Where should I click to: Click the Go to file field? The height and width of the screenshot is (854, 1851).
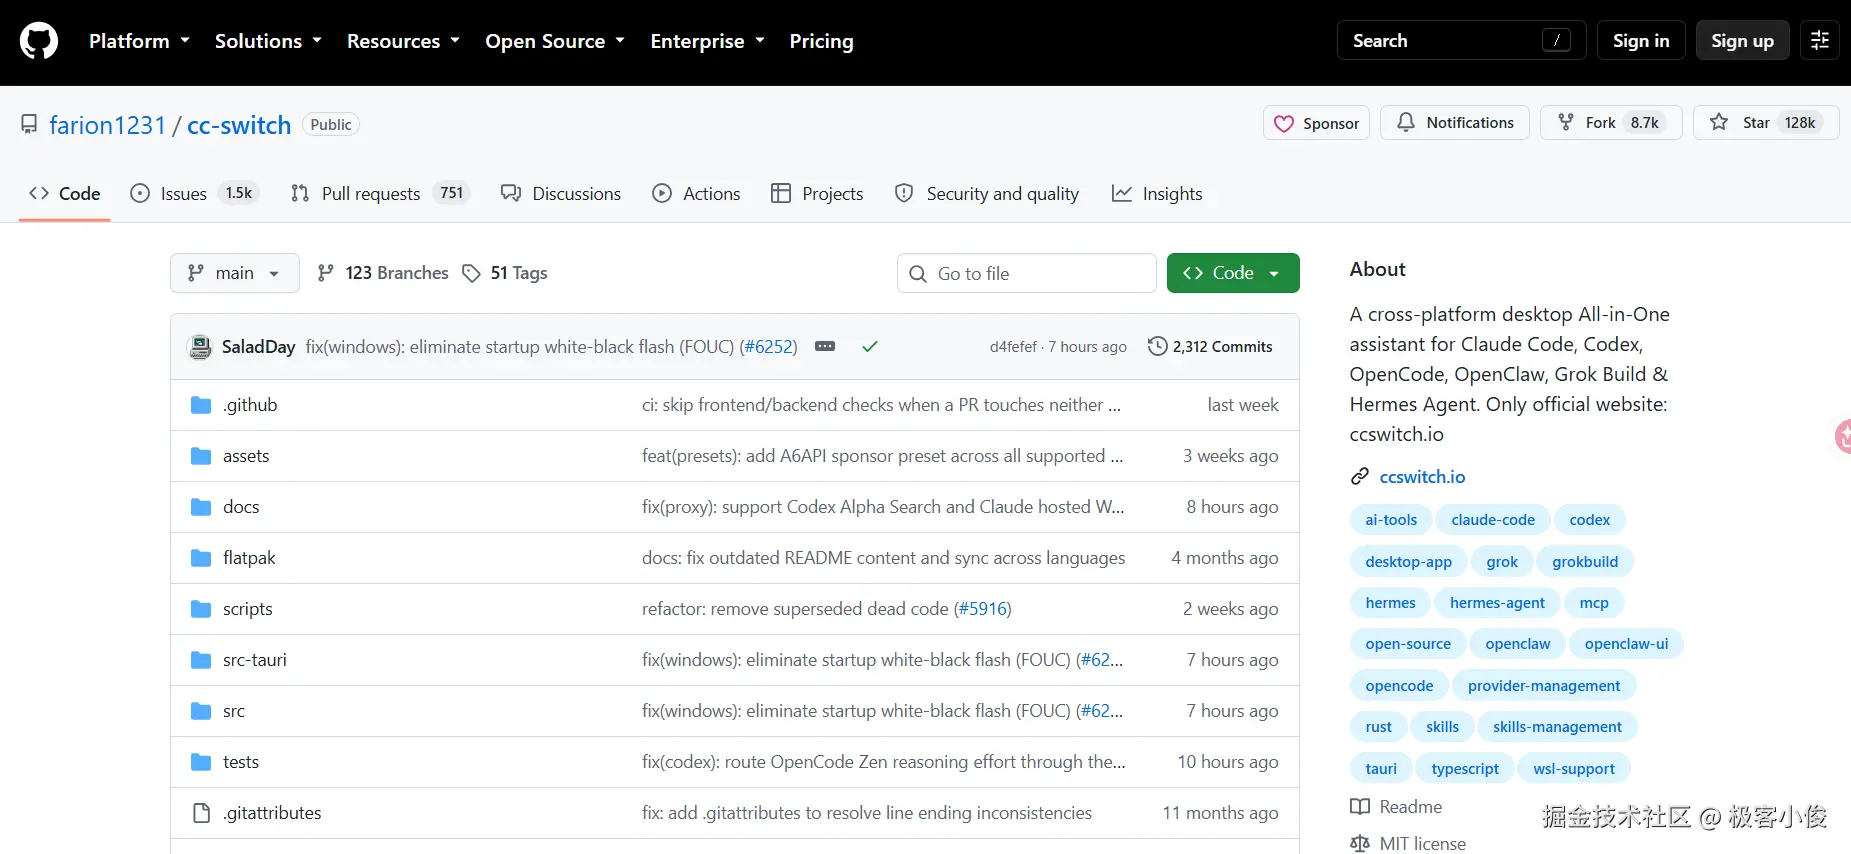pos(1027,273)
